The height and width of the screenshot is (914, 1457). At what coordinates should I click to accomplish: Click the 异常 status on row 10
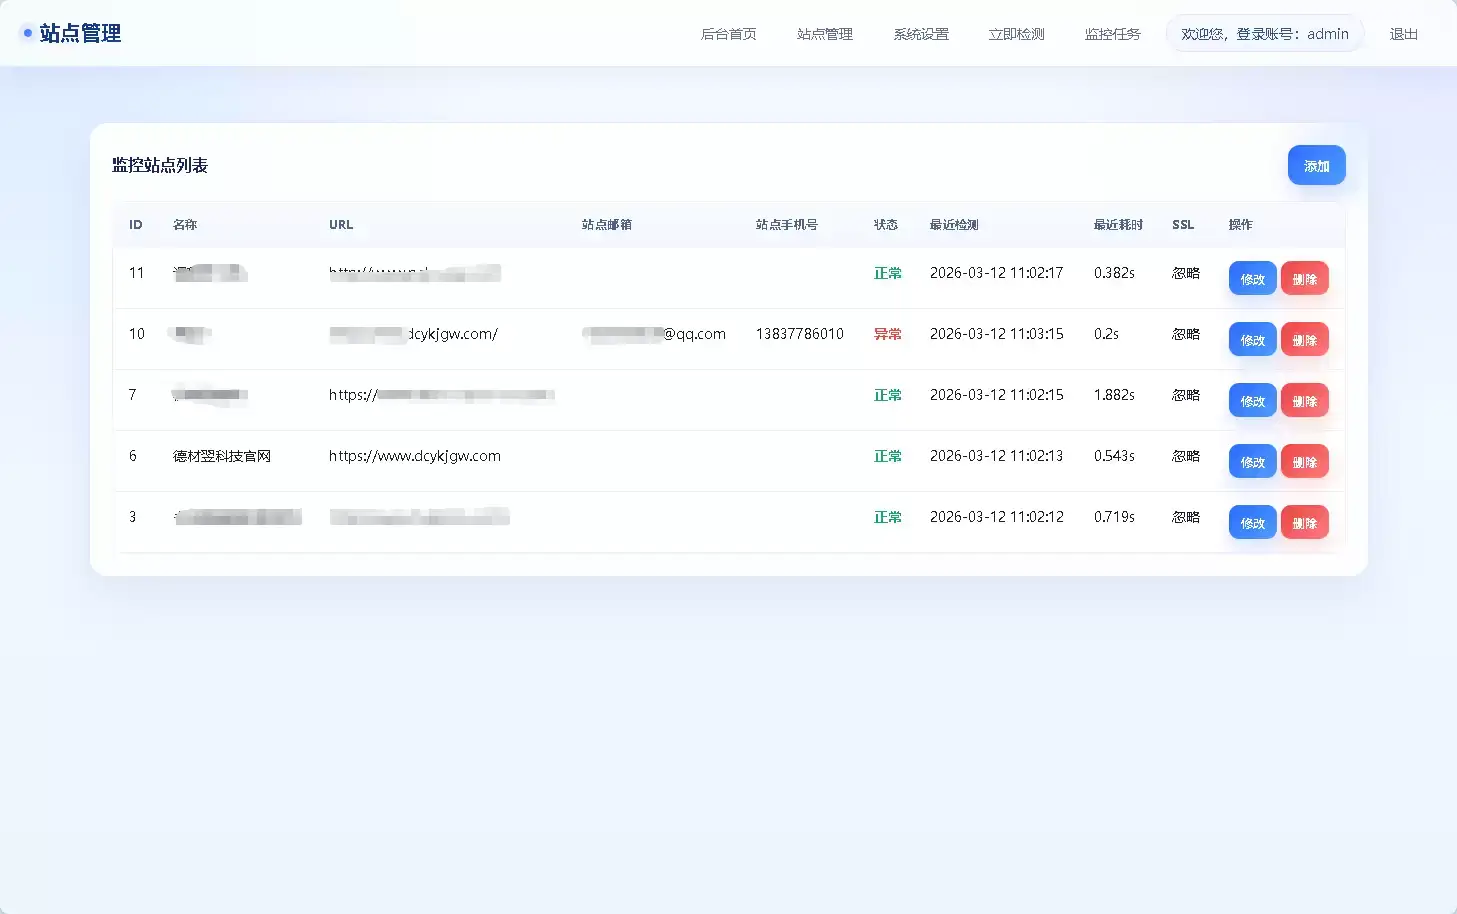pos(887,334)
